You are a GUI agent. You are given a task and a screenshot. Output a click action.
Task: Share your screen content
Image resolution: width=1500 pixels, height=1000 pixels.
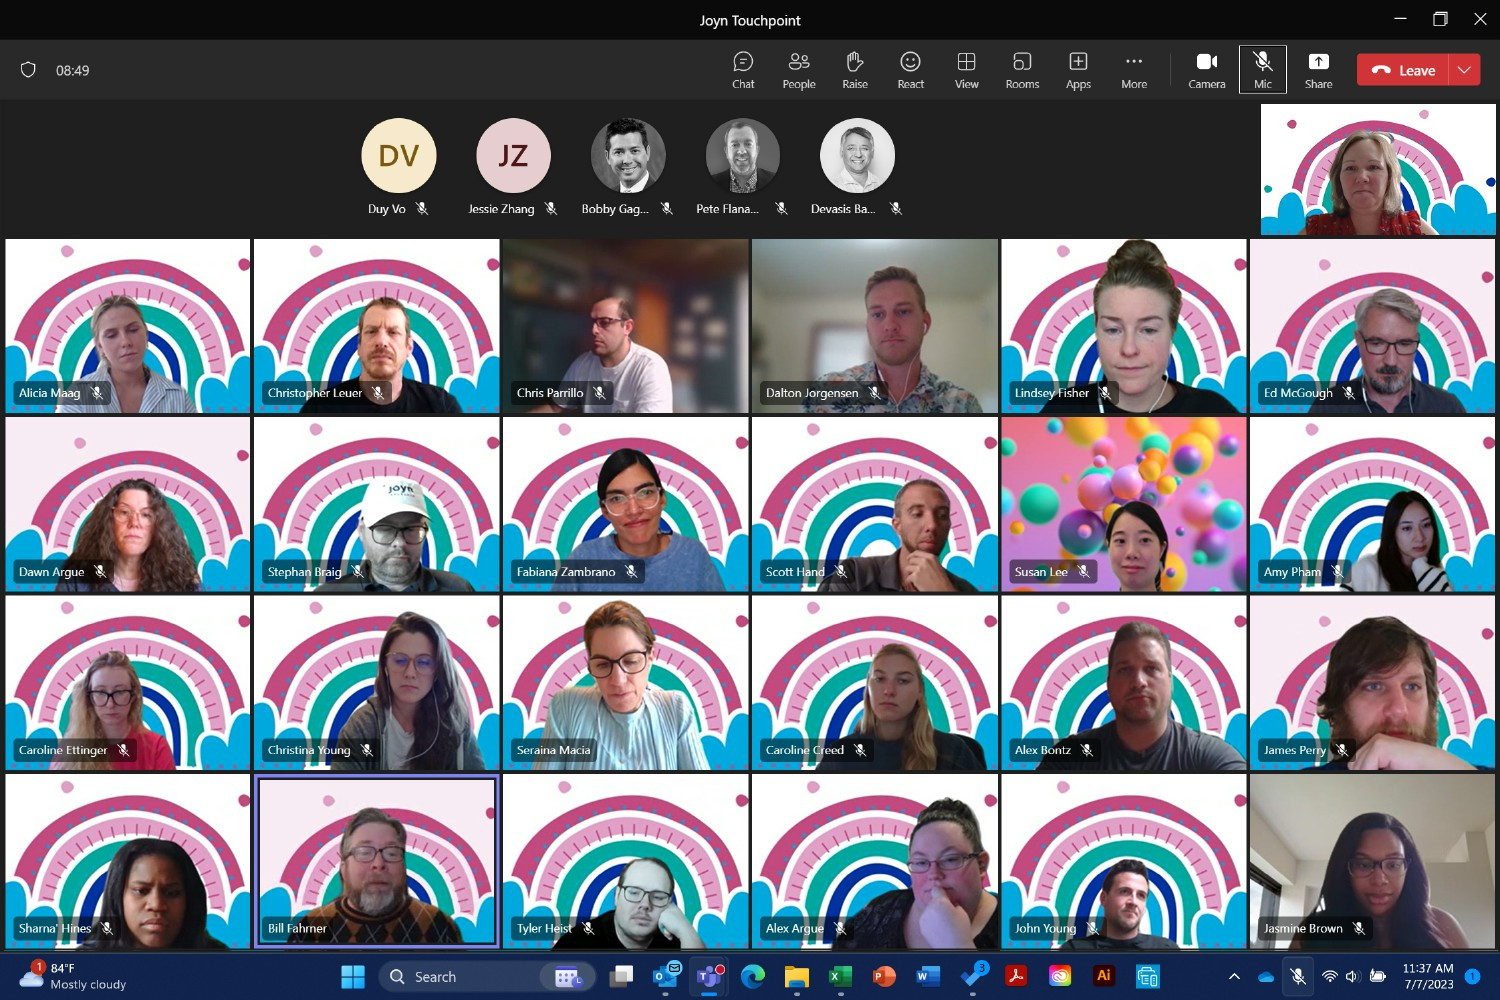[x=1318, y=70]
